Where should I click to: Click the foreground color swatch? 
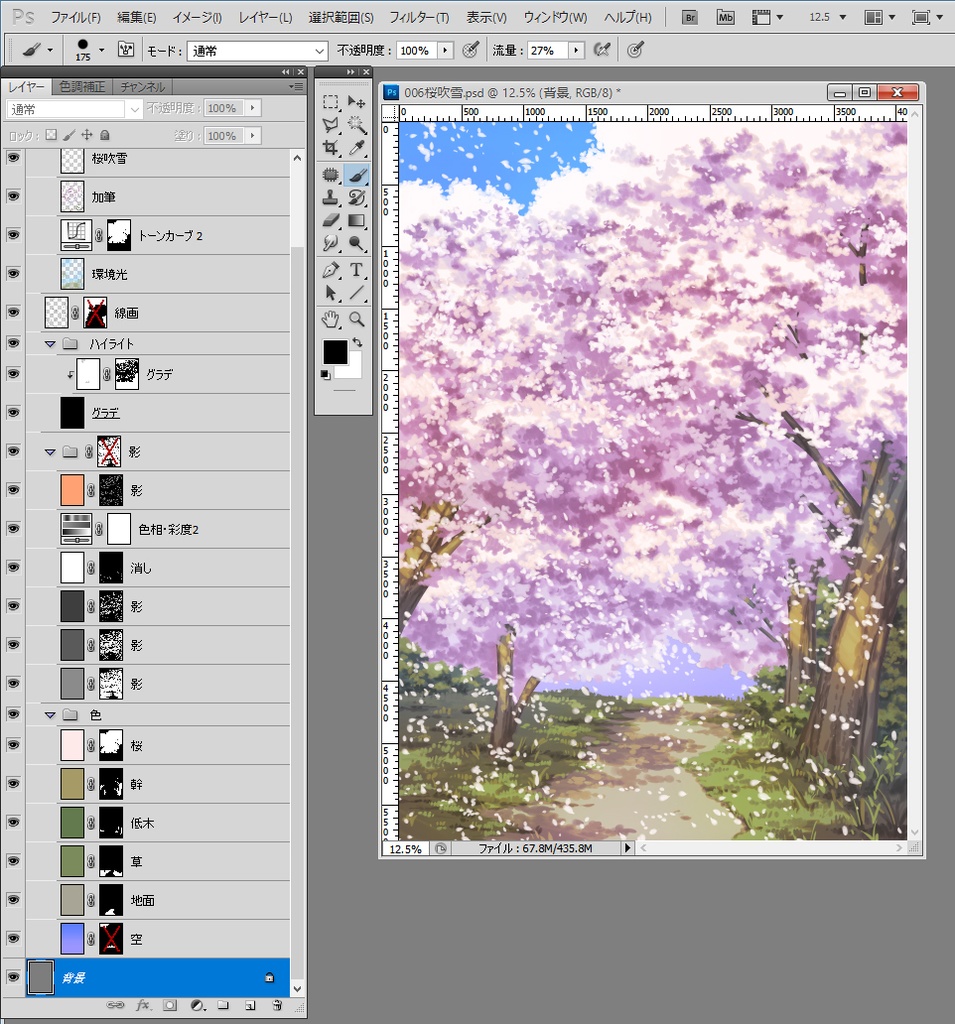334,352
